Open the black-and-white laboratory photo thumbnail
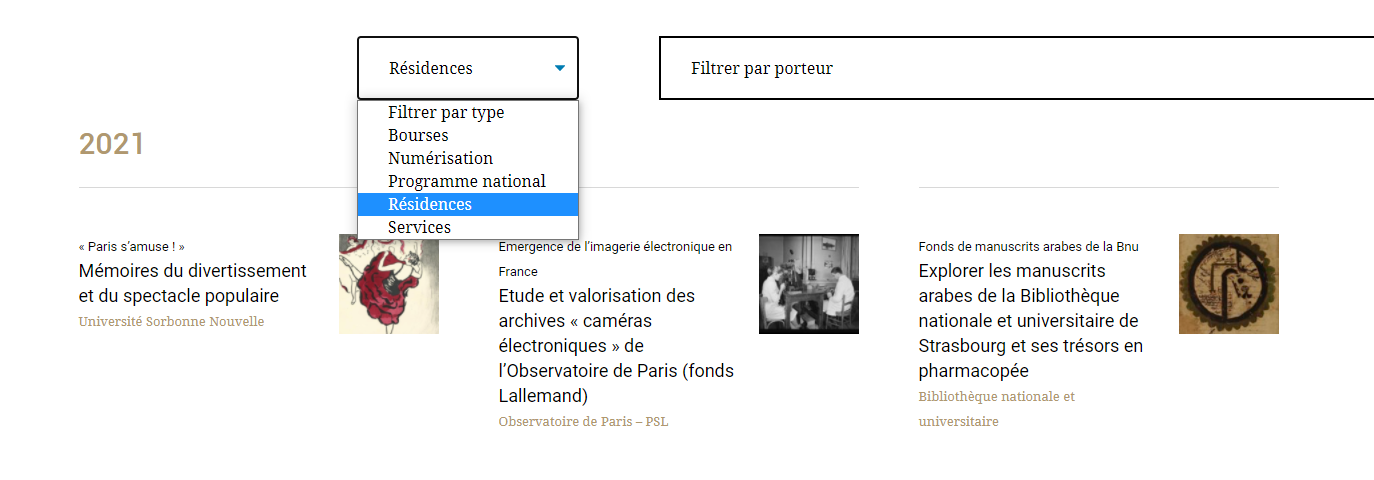Screen dimensions: 1374x480 click(x=809, y=284)
